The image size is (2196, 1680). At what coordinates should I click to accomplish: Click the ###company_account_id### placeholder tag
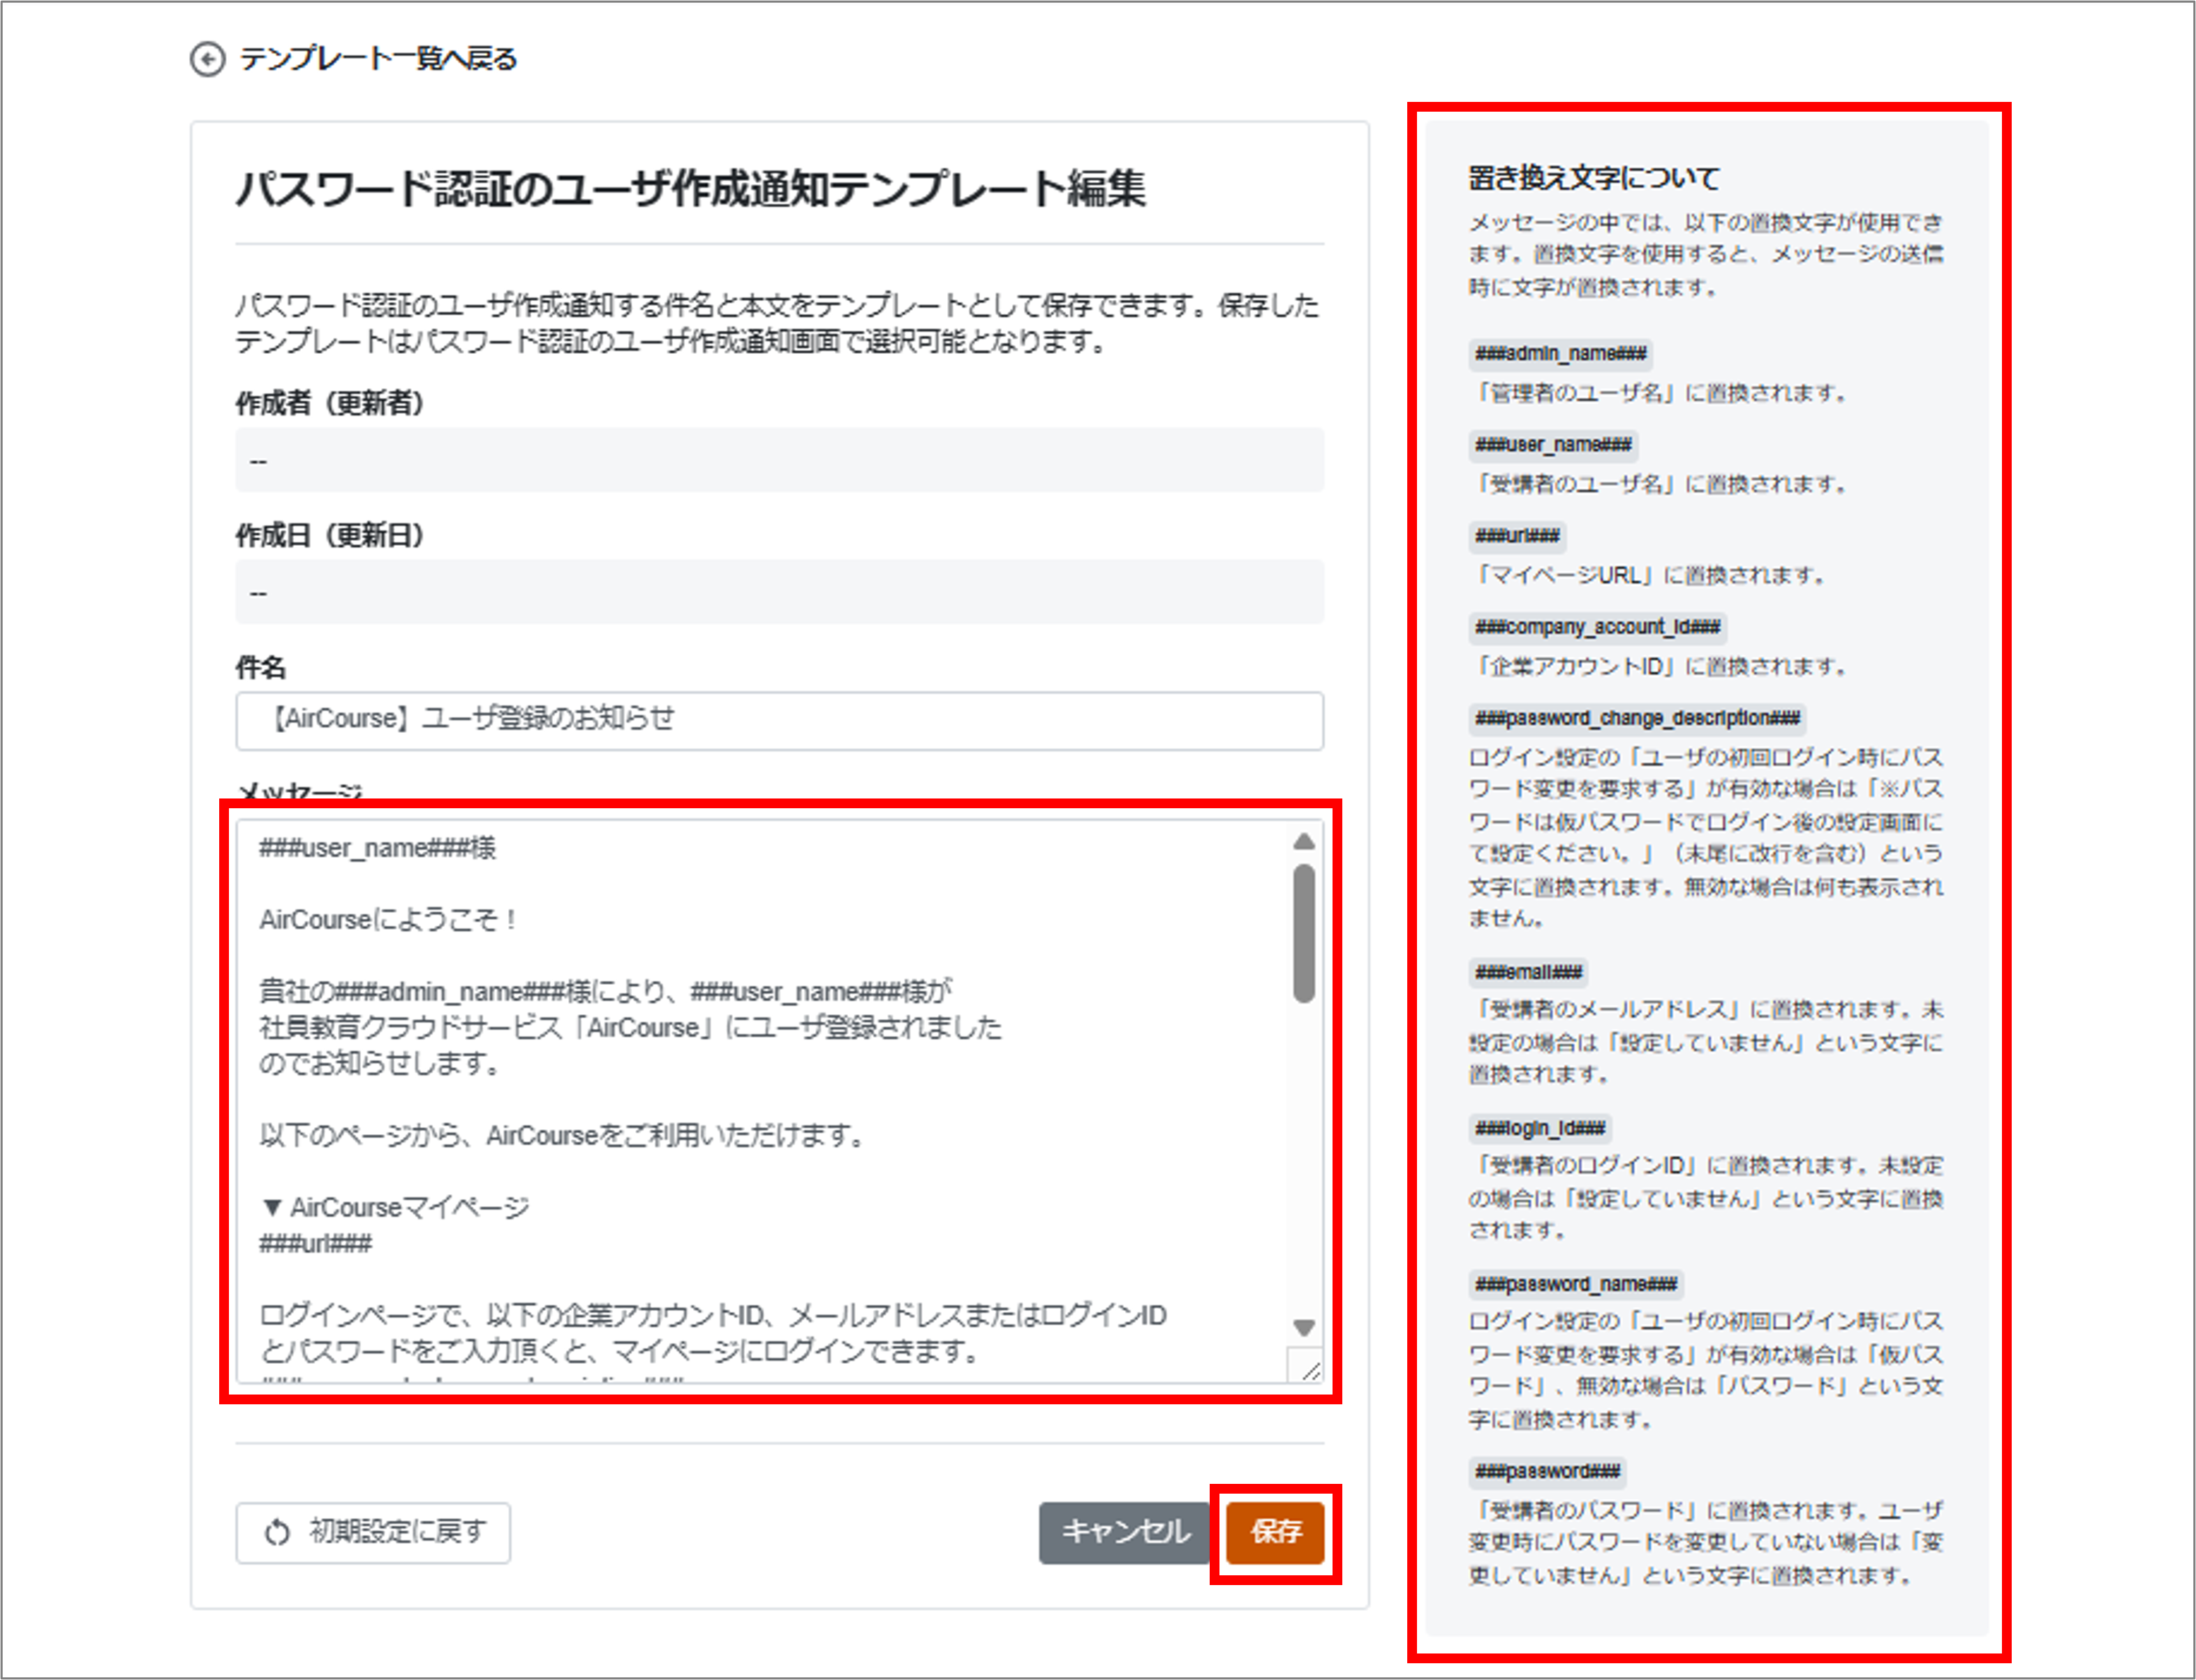1597,627
